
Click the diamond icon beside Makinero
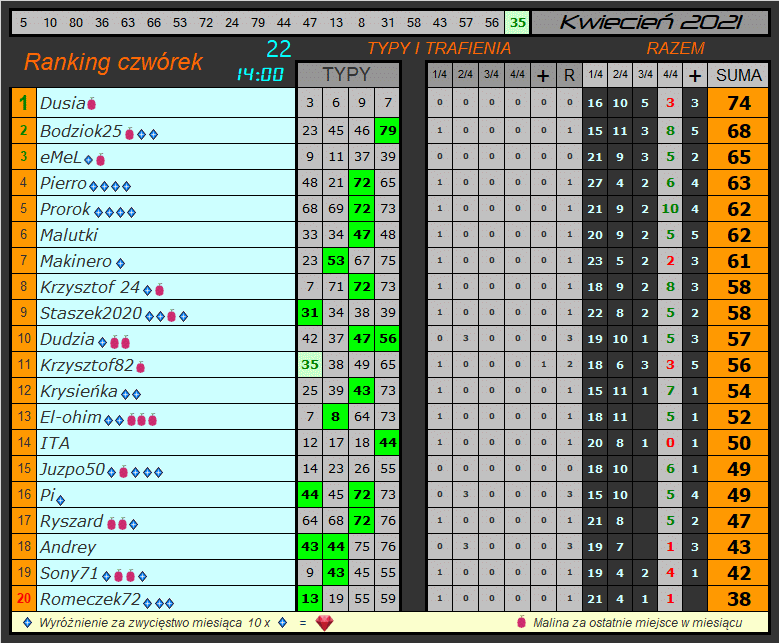(120, 263)
